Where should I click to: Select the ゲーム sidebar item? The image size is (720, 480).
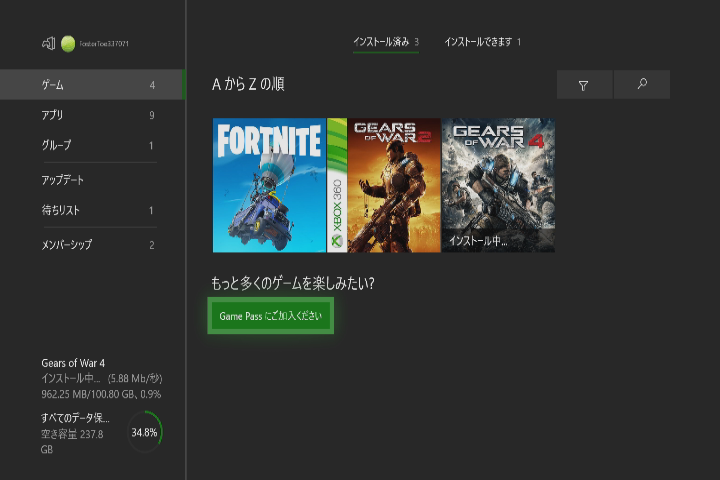pyautogui.click(x=92, y=85)
